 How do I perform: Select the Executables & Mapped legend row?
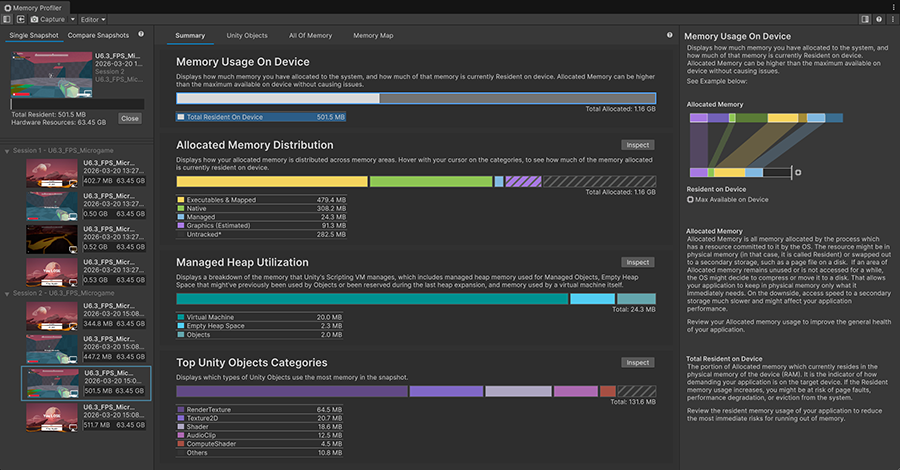point(261,200)
